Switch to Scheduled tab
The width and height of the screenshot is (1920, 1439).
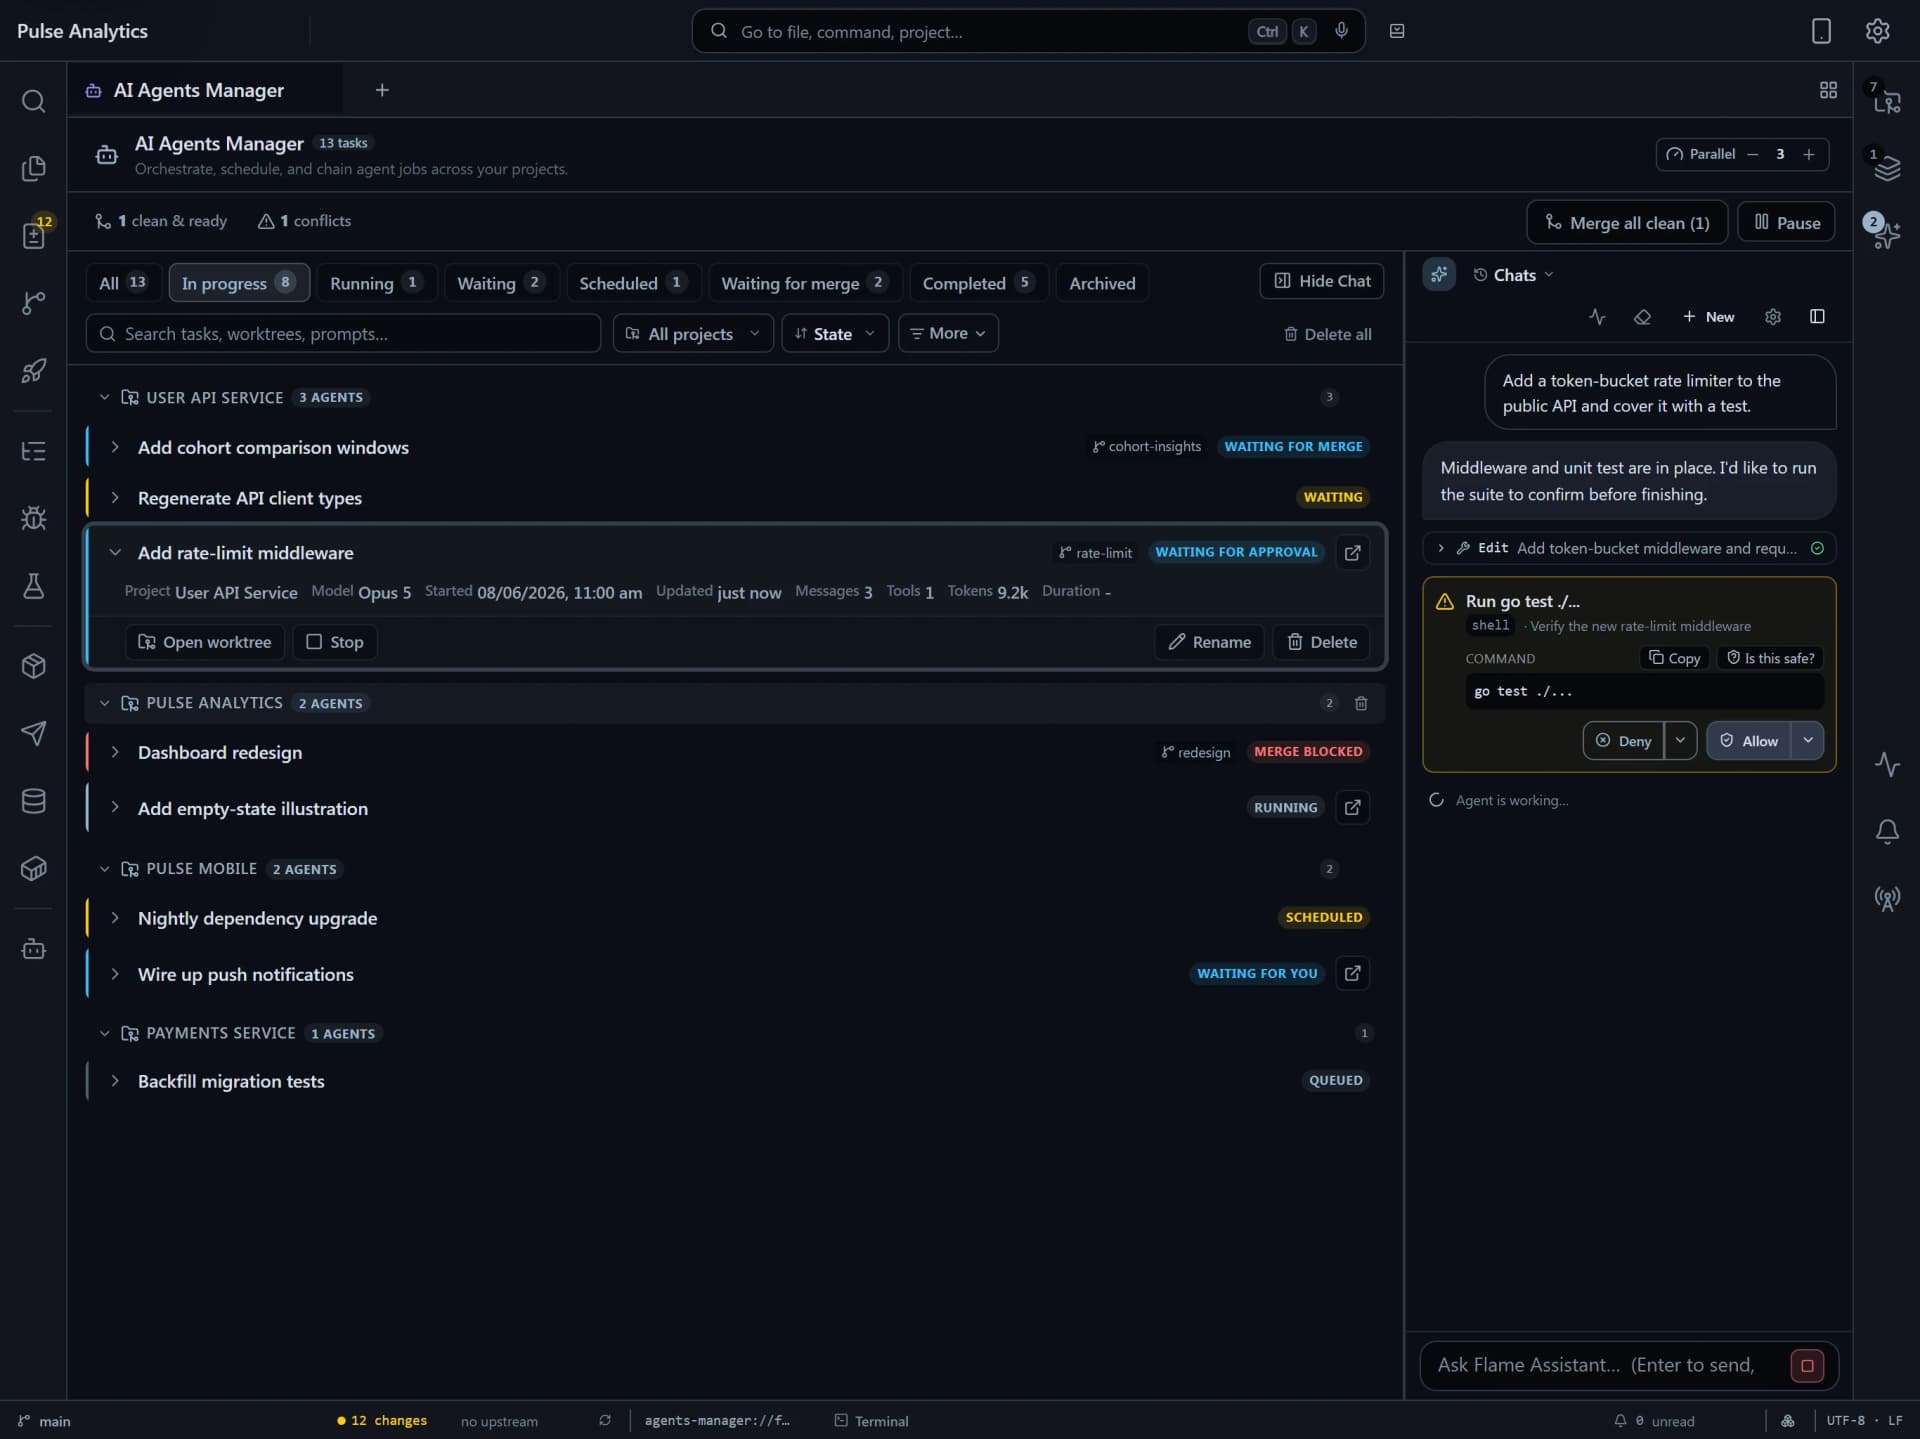[632, 283]
